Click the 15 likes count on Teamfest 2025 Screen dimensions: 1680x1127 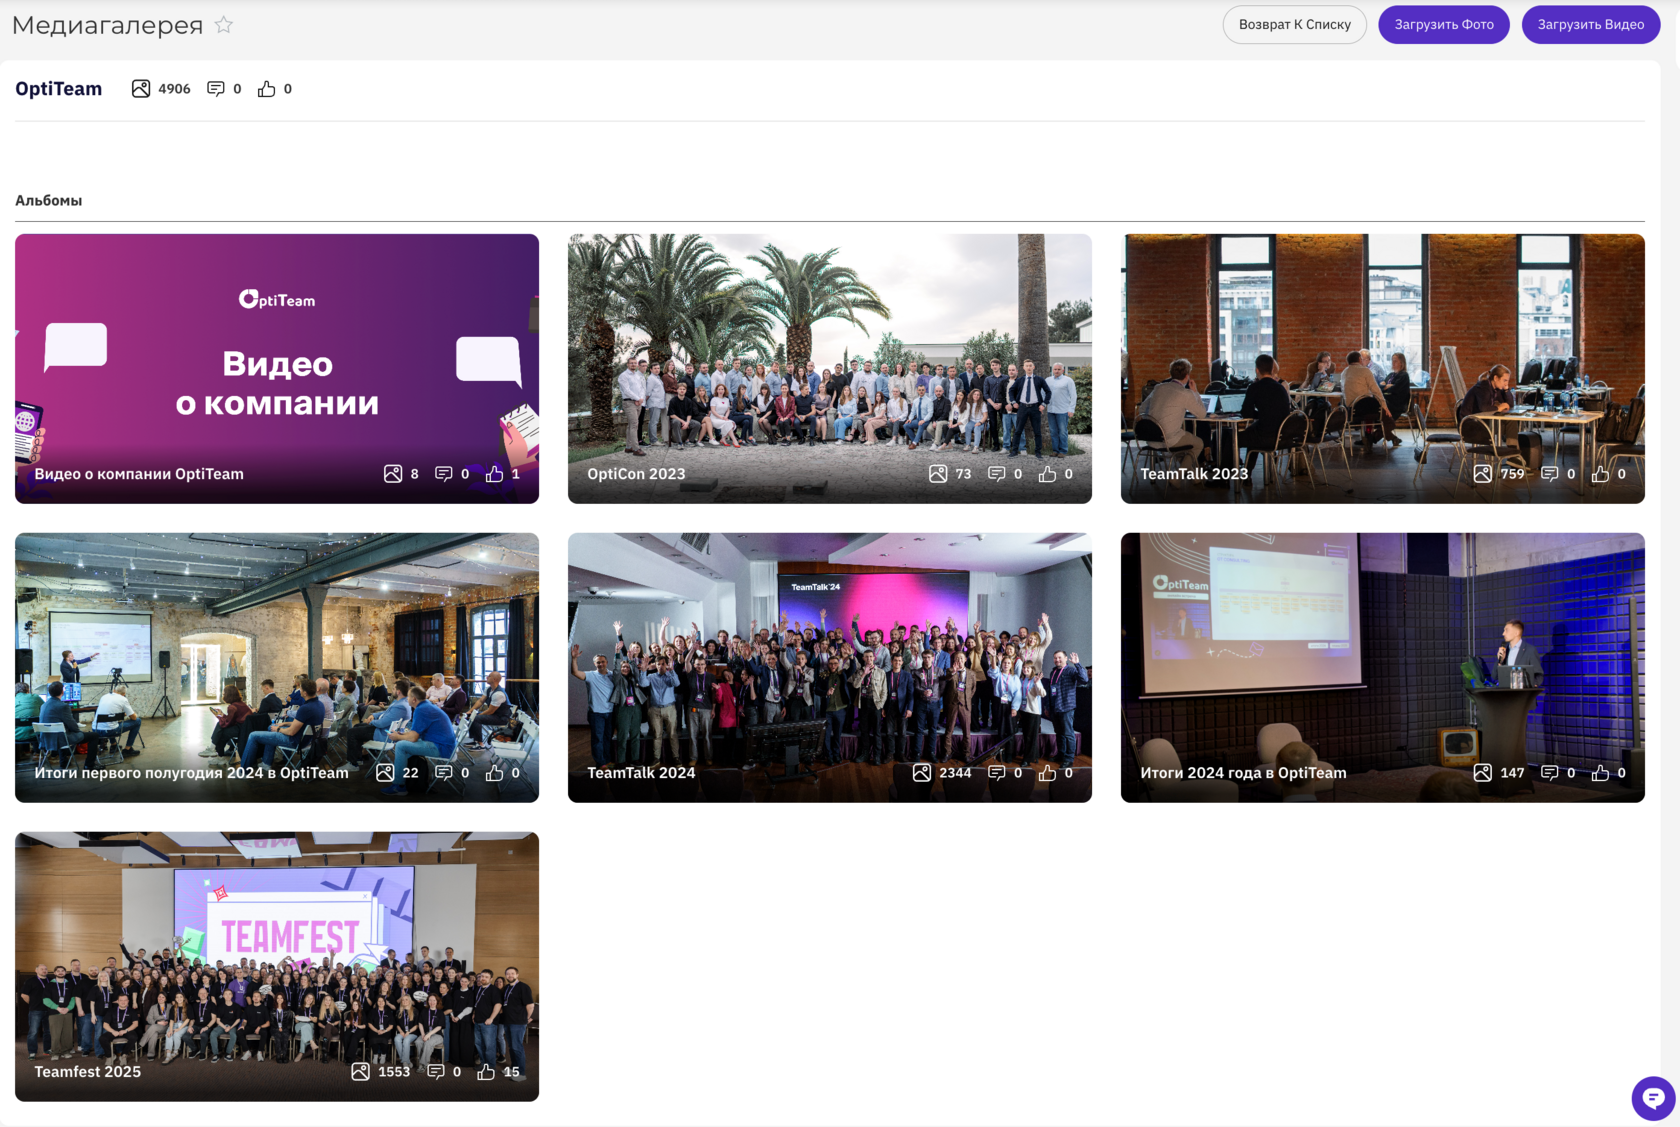pos(511,1072)
